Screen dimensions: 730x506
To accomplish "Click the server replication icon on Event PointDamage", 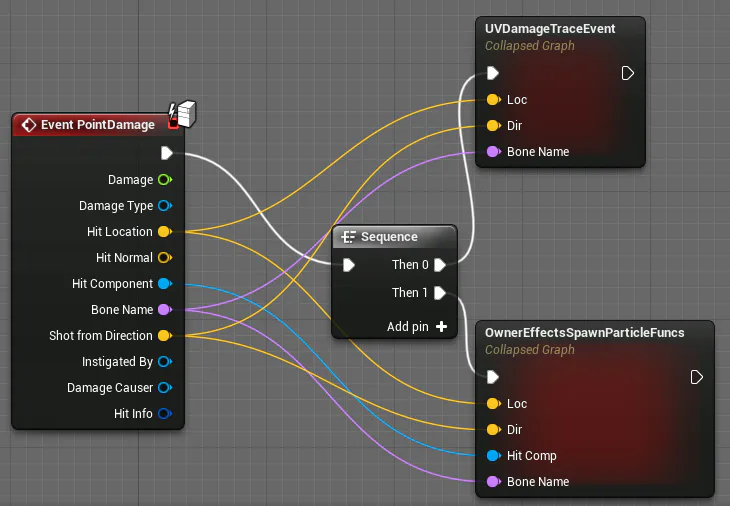I will [182, 114].
